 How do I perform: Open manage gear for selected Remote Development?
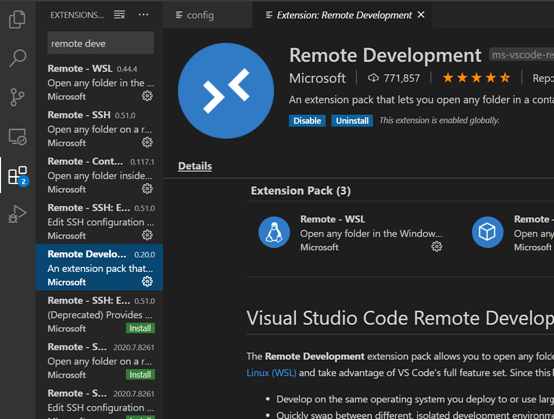pos(147,282)
